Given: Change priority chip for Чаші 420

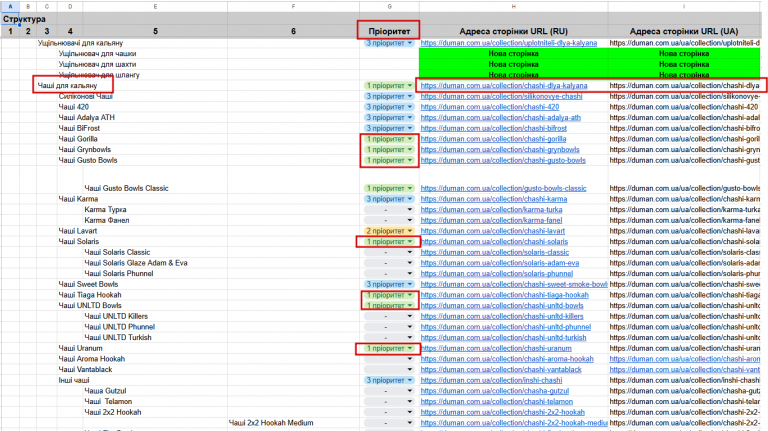Looking at the screenshot, I should [389, 107].
